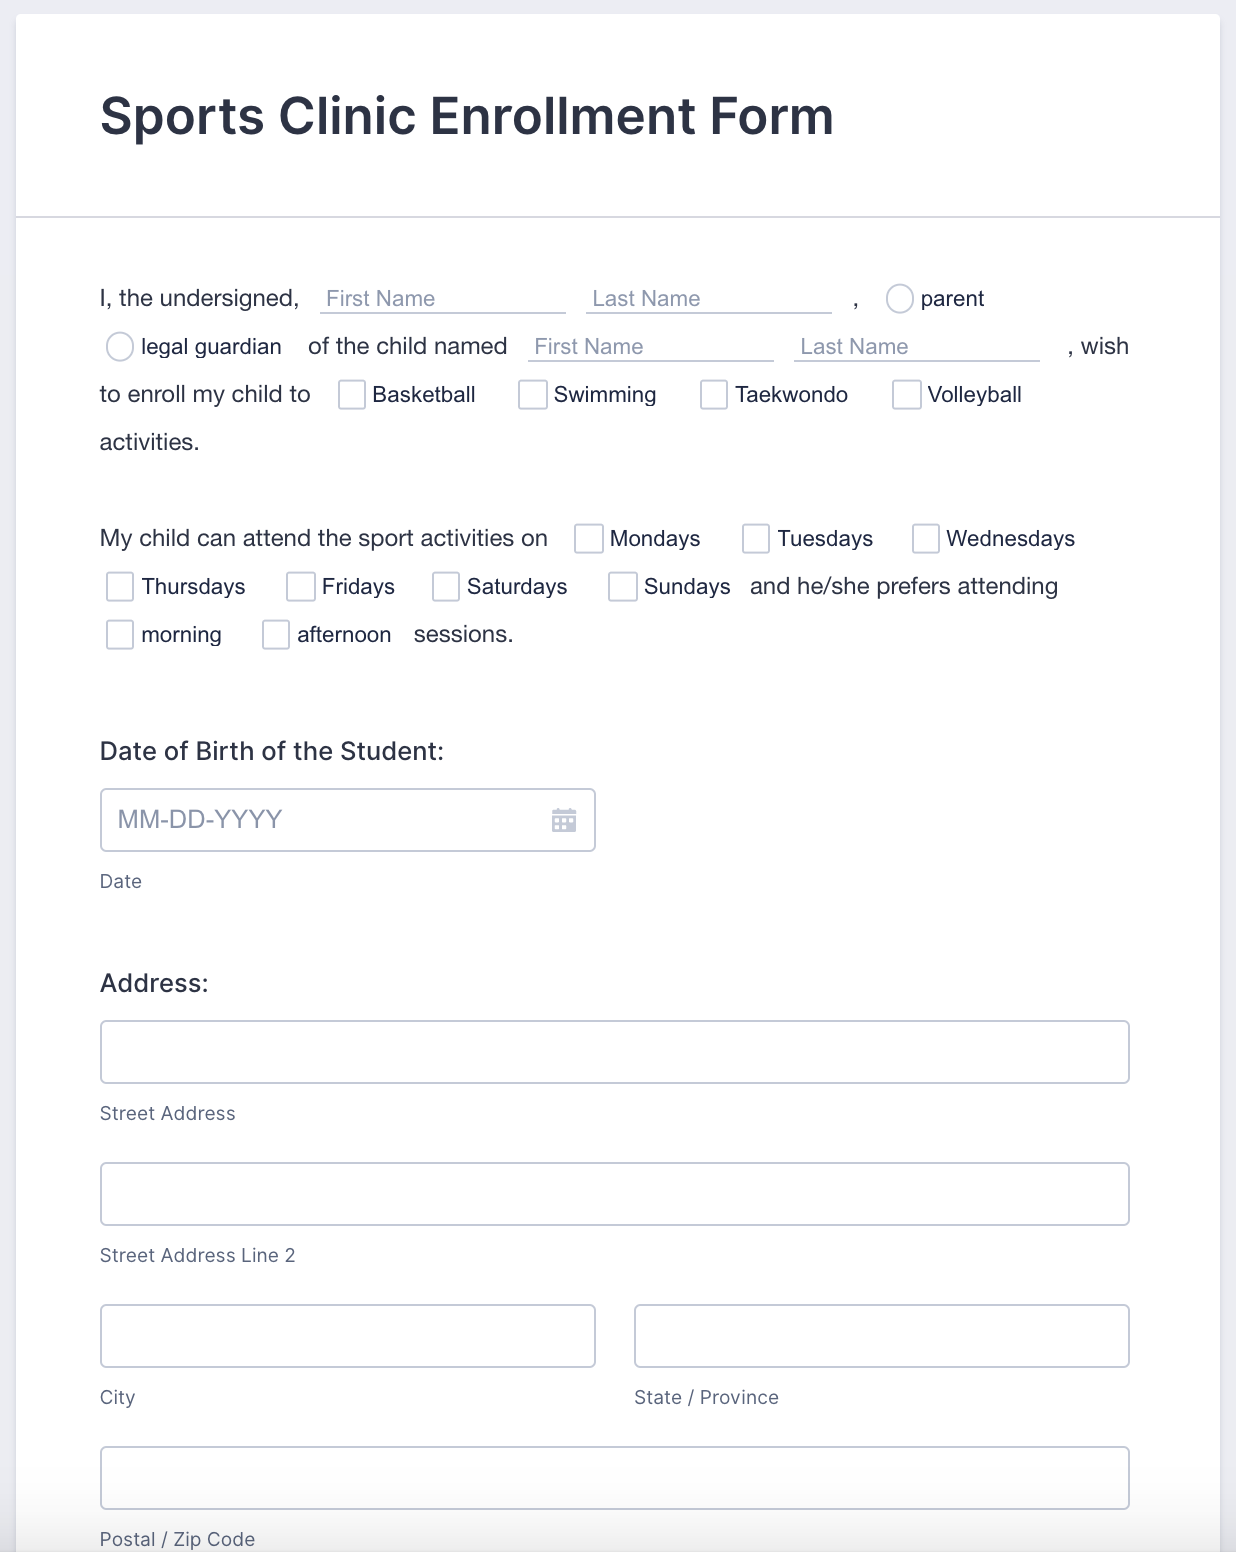
Task: Check the Tuesdays checkbox
Action: tap(754, 538)
